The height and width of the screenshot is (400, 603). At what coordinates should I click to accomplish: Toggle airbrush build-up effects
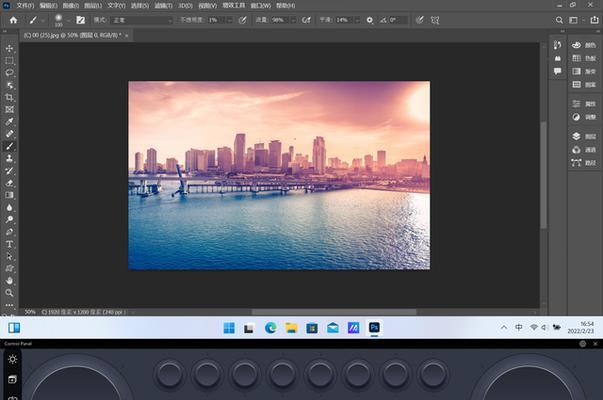point(306,20)
